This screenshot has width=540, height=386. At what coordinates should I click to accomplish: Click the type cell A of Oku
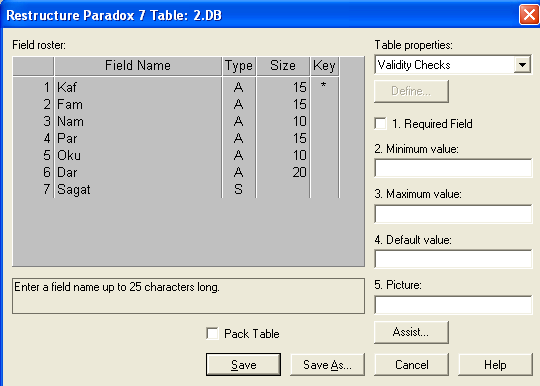[239, 155]
